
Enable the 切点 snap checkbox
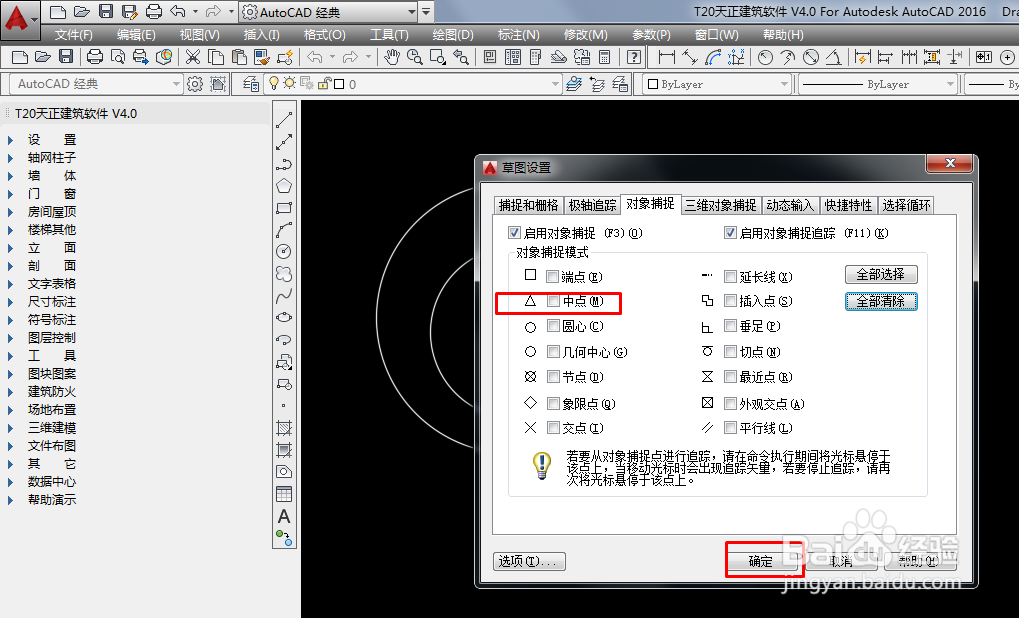[x=730, y=352]
